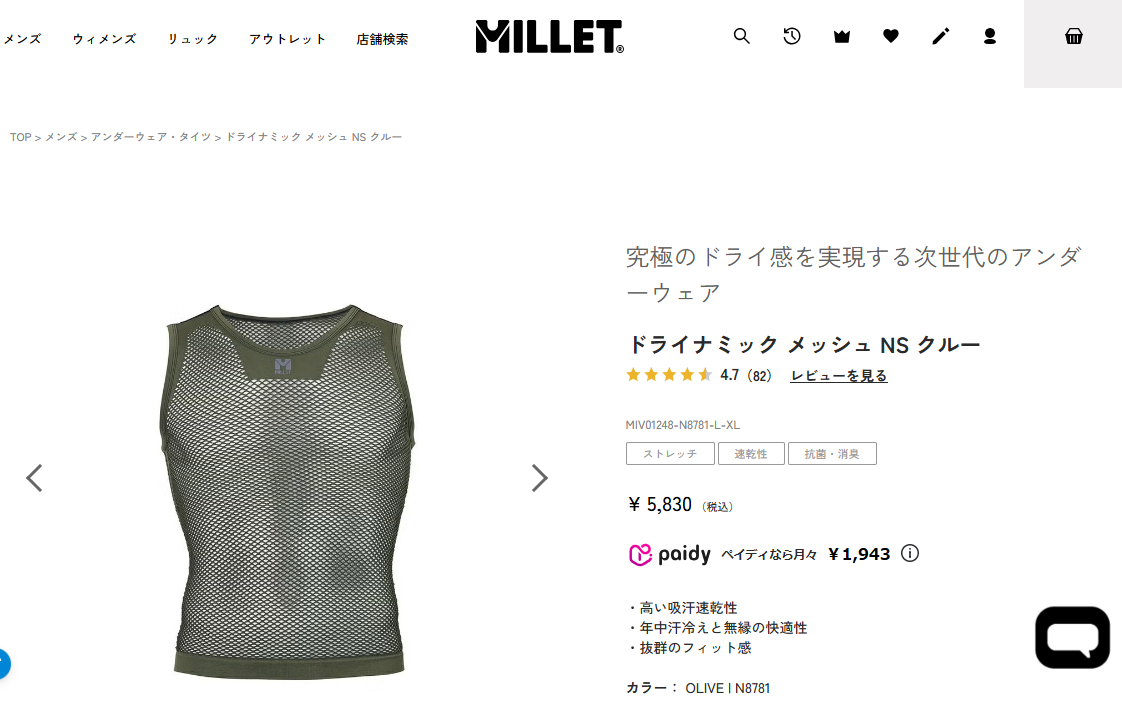
Task: Show next product image arrow
Action: (540, 478)
